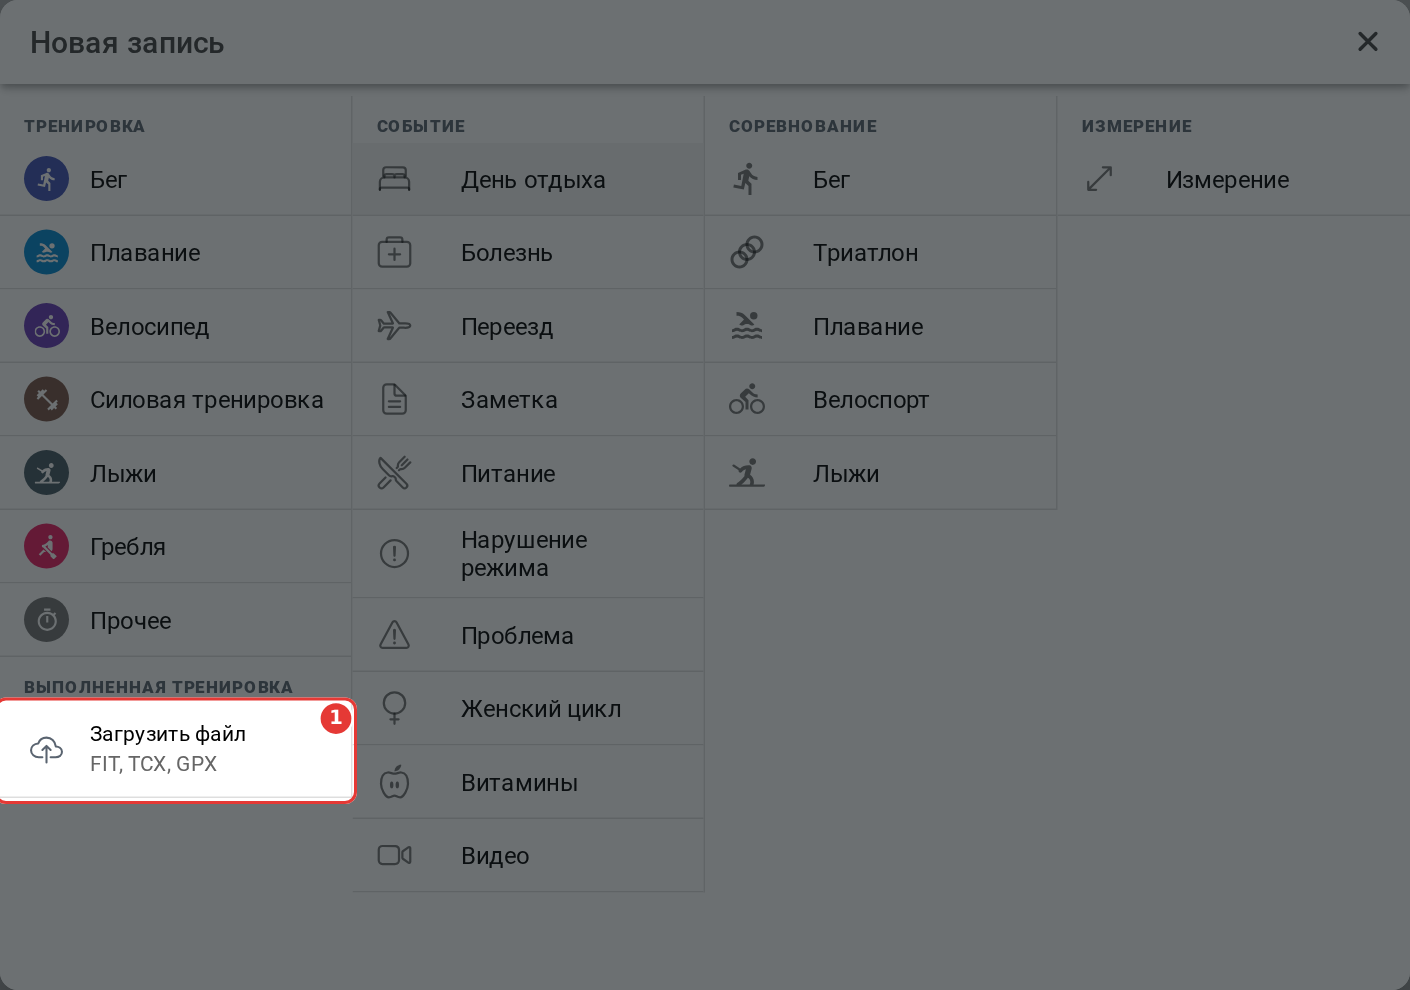Choose the Видео event entry
This screenshot has height=990, width=1410.
pos(528,855)
